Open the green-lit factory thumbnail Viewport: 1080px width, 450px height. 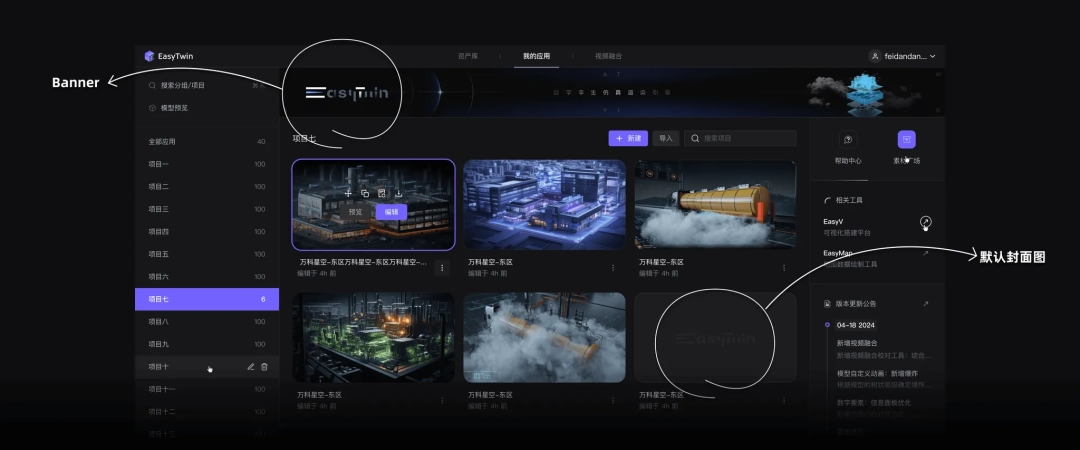(373, 338)
